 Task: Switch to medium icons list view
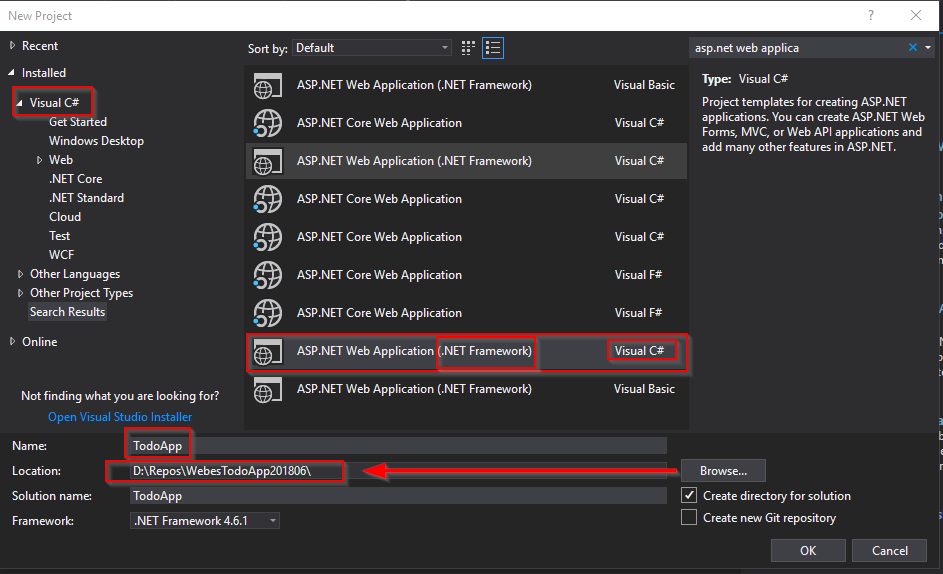point(492,48)
